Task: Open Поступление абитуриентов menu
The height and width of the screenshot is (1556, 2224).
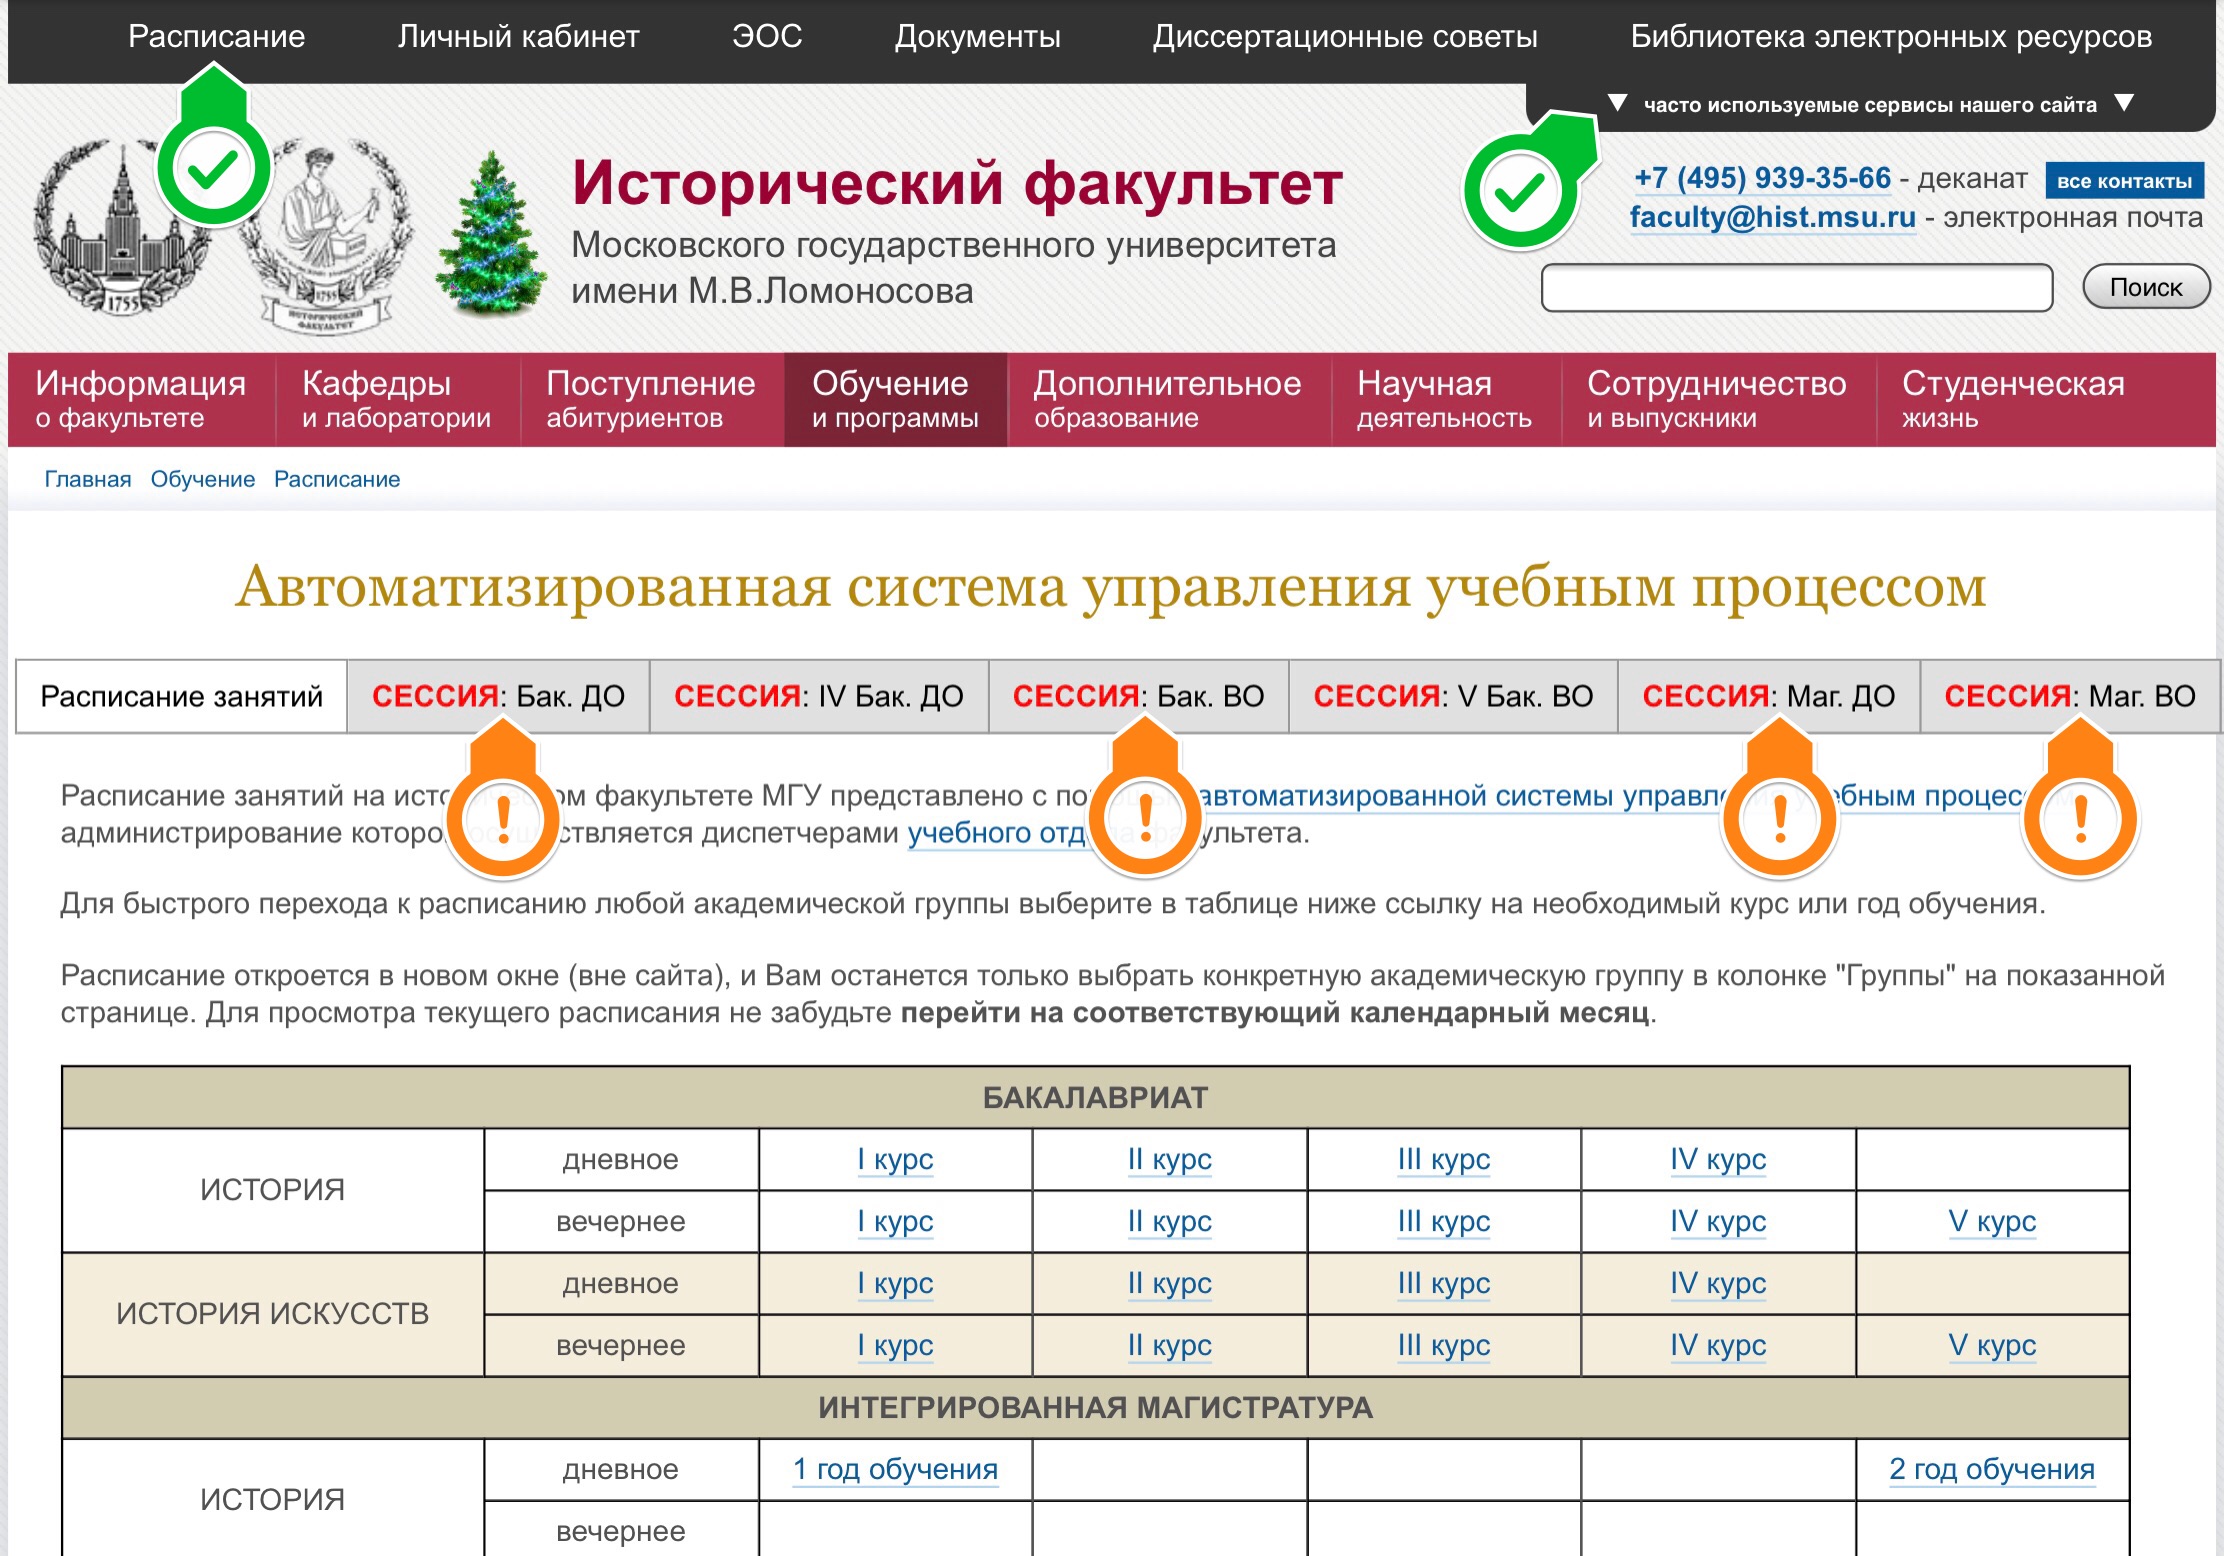Action: (651, 399)
